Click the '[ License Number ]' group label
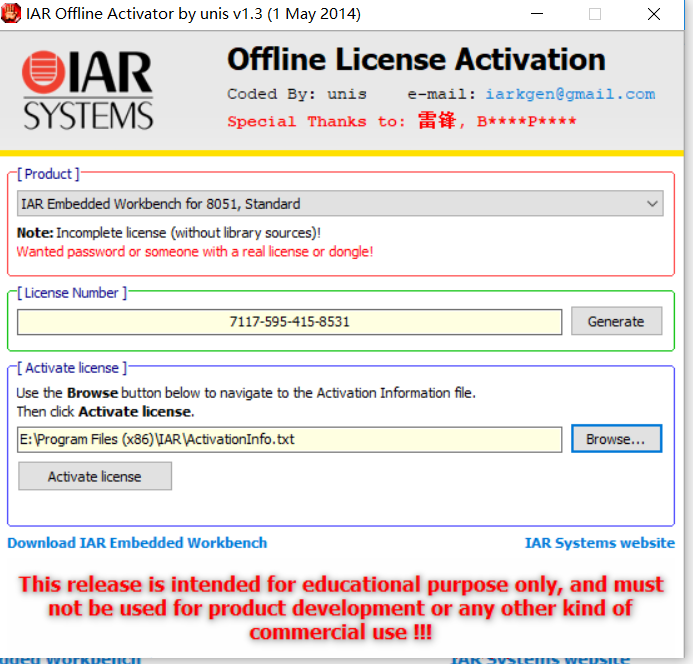Image resolution: width=693 pixels, height=664 pixels. [72, 293]
